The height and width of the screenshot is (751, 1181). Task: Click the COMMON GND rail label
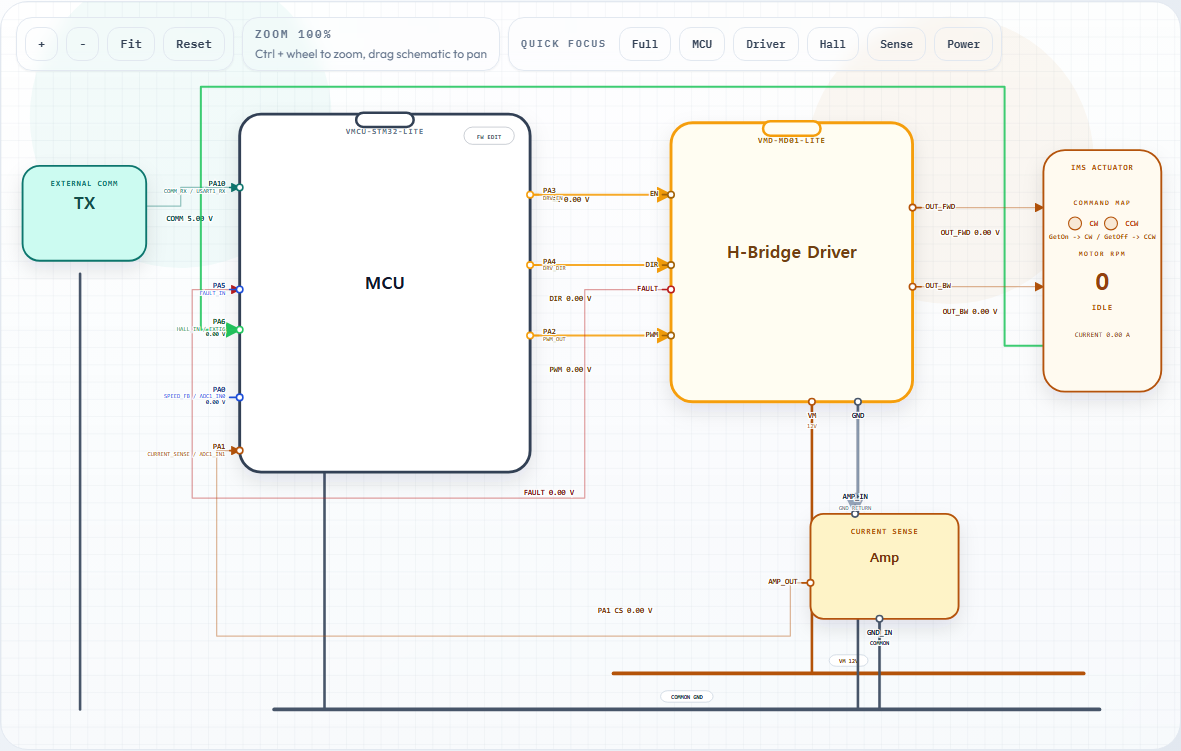[x=687, y=697]
